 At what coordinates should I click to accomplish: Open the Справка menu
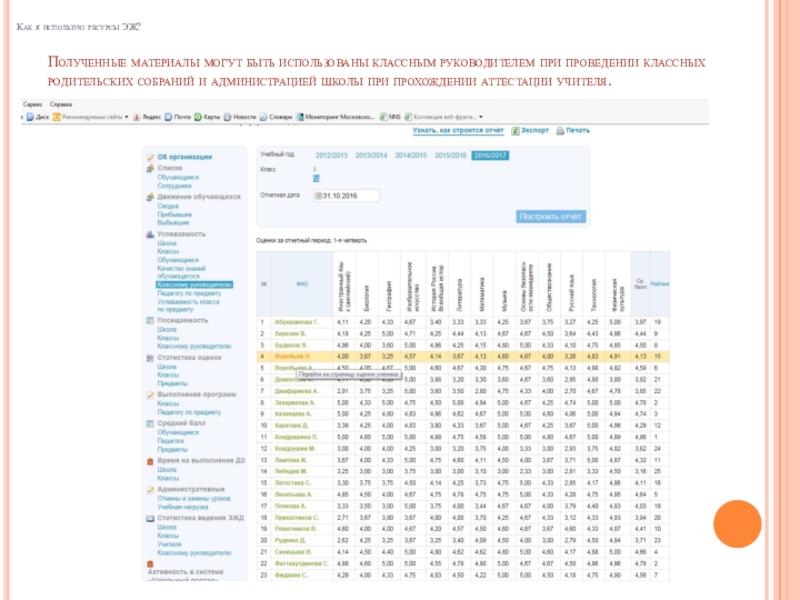point(60,104)
